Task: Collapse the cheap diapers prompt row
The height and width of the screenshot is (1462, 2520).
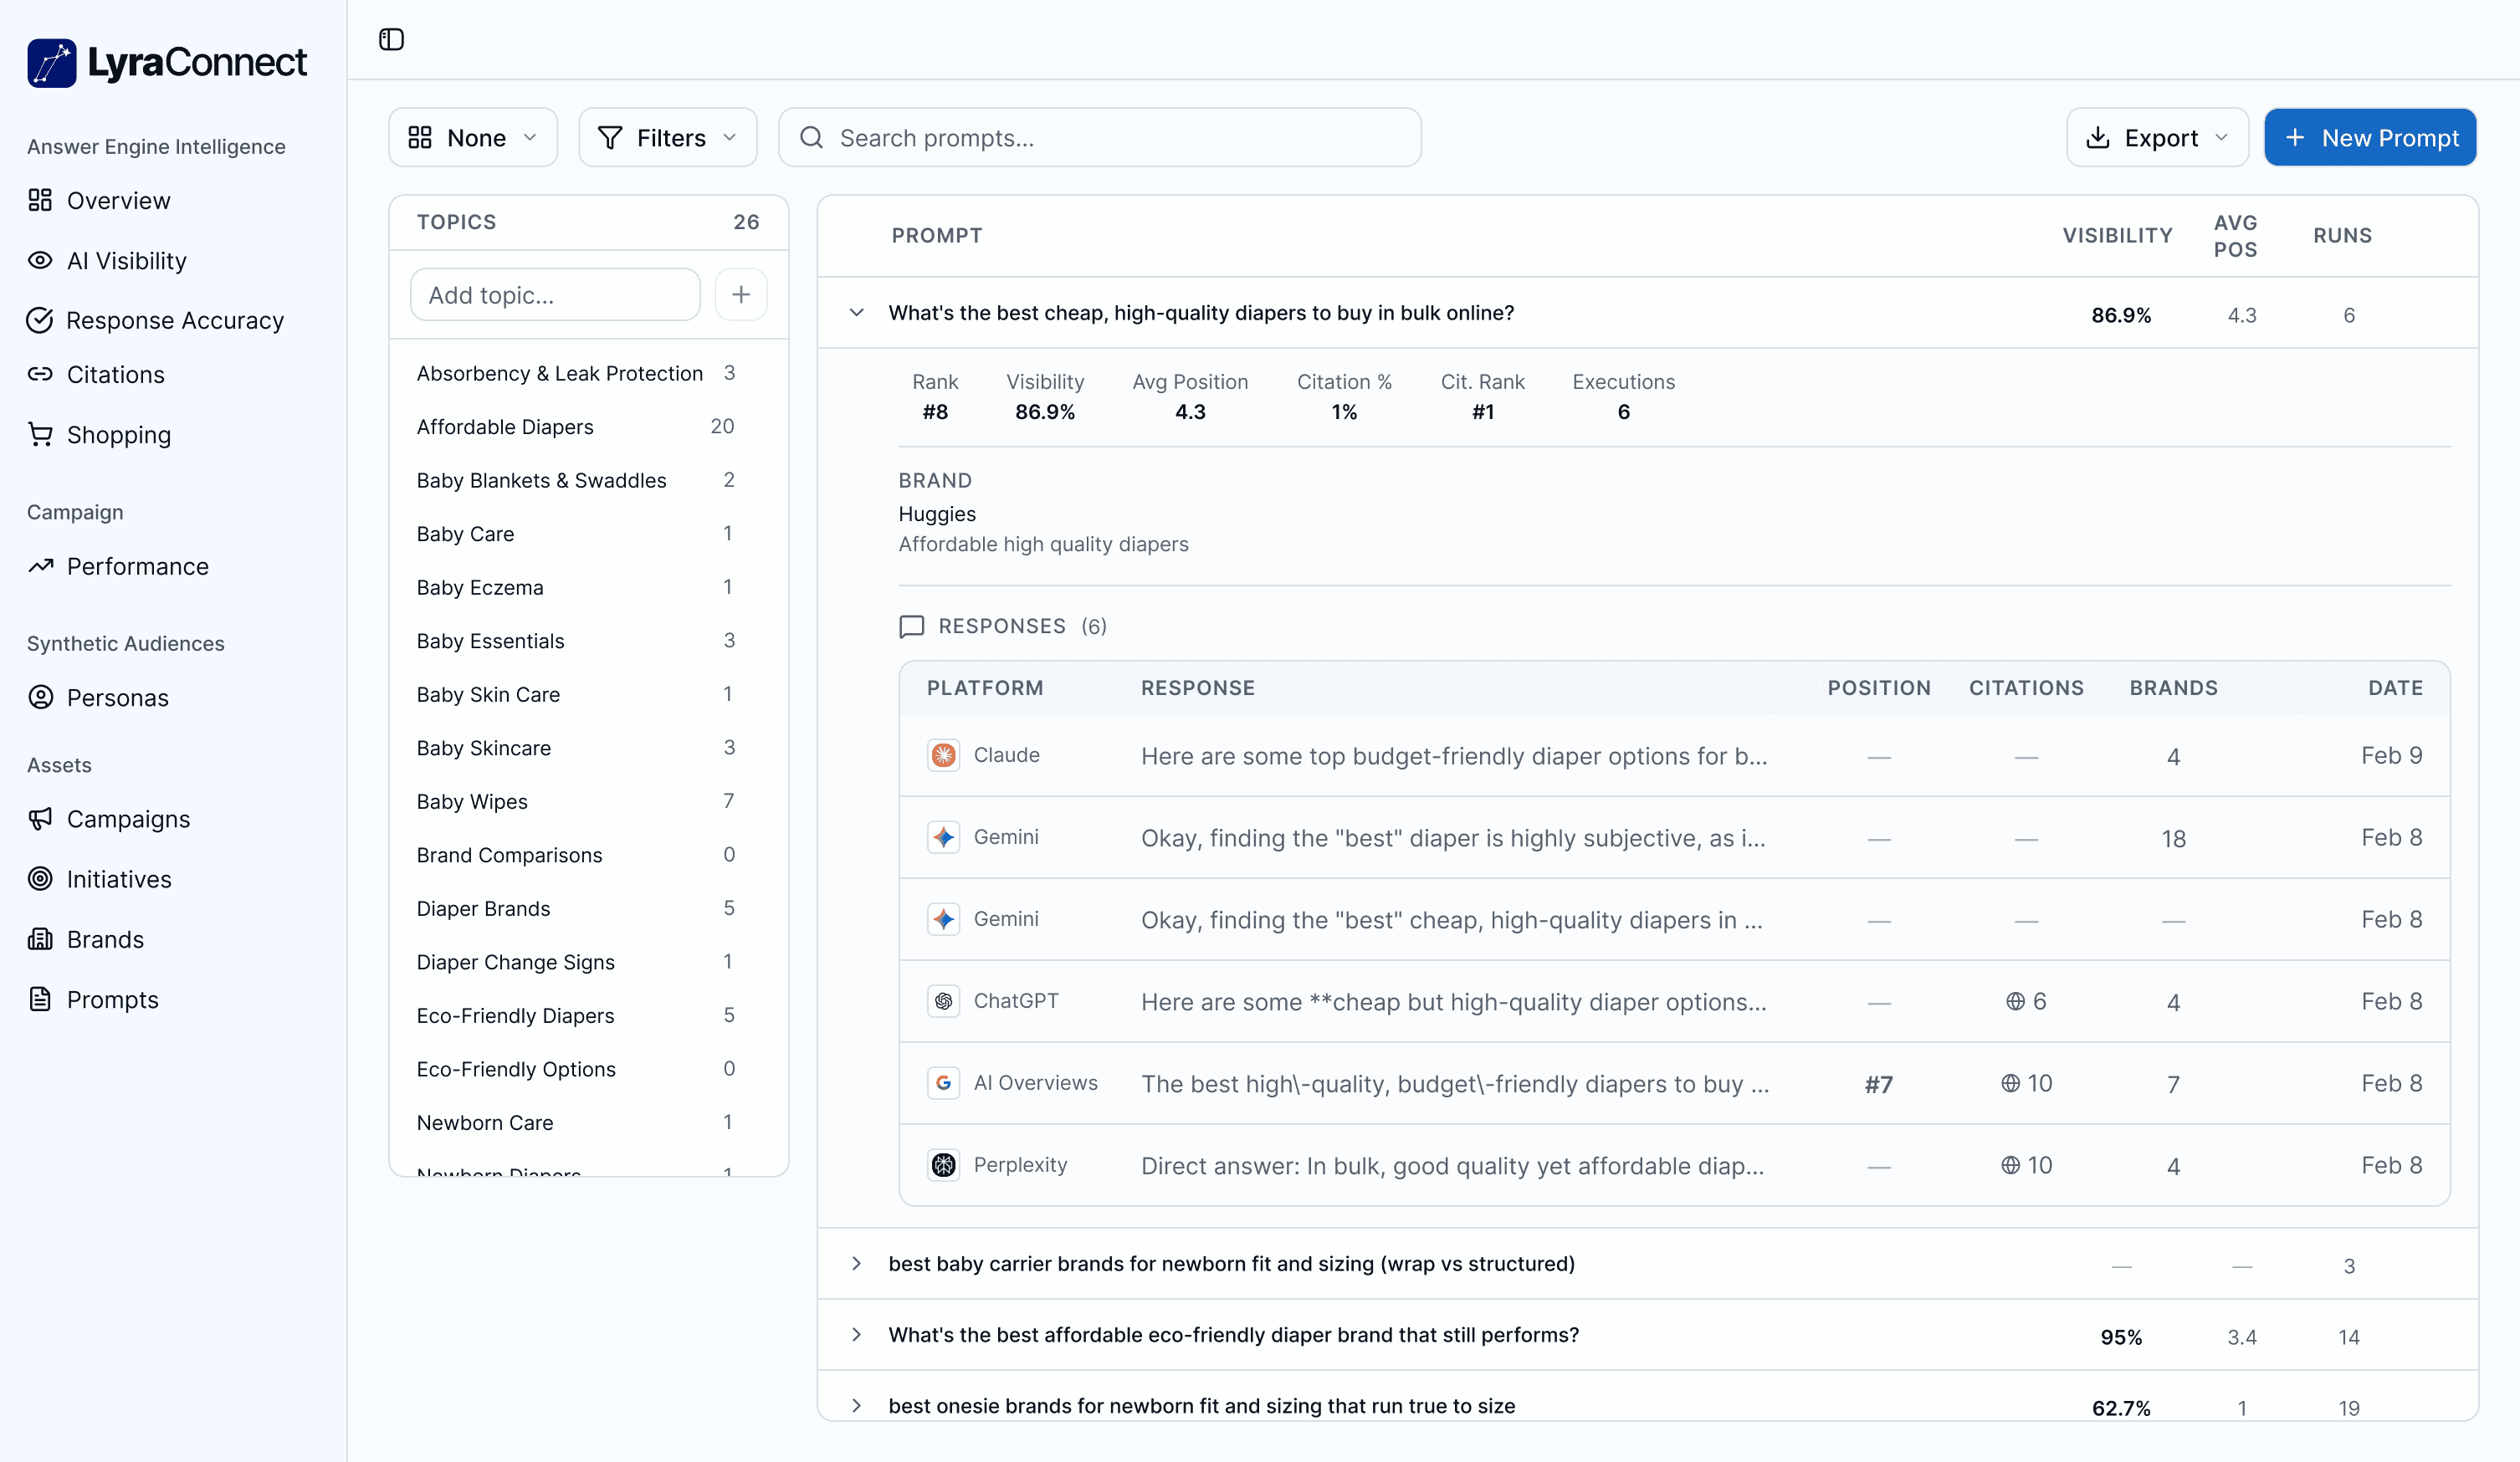Action: 857,312
